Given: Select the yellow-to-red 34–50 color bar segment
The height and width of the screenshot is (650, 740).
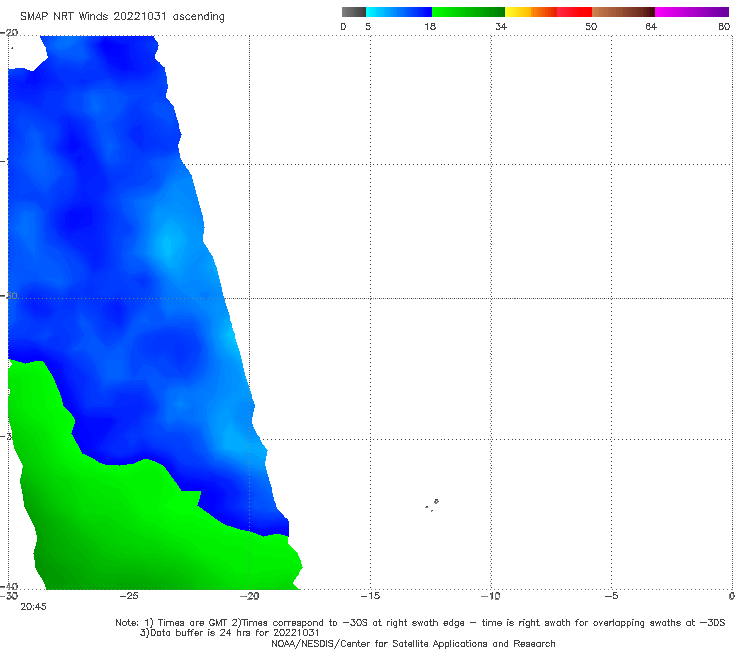Looking at the screenshot, I should coord(548,12).
